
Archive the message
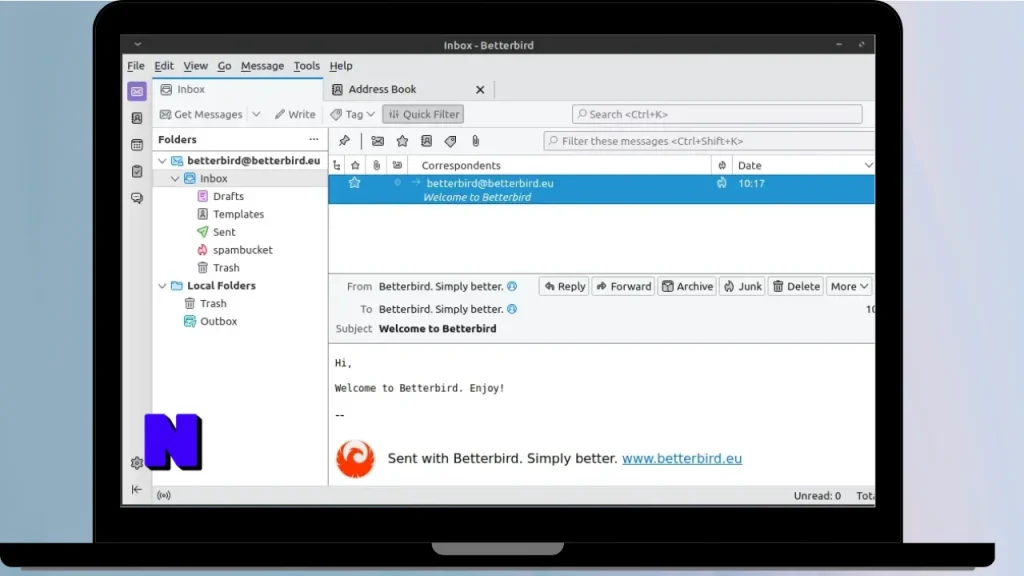click(687, 287)
